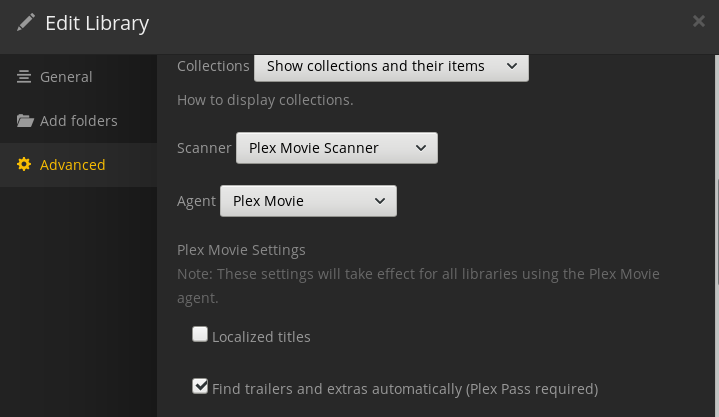719x417 pixels.
Task: Click the 'Edit Library' title text
Action: (97, 23)
